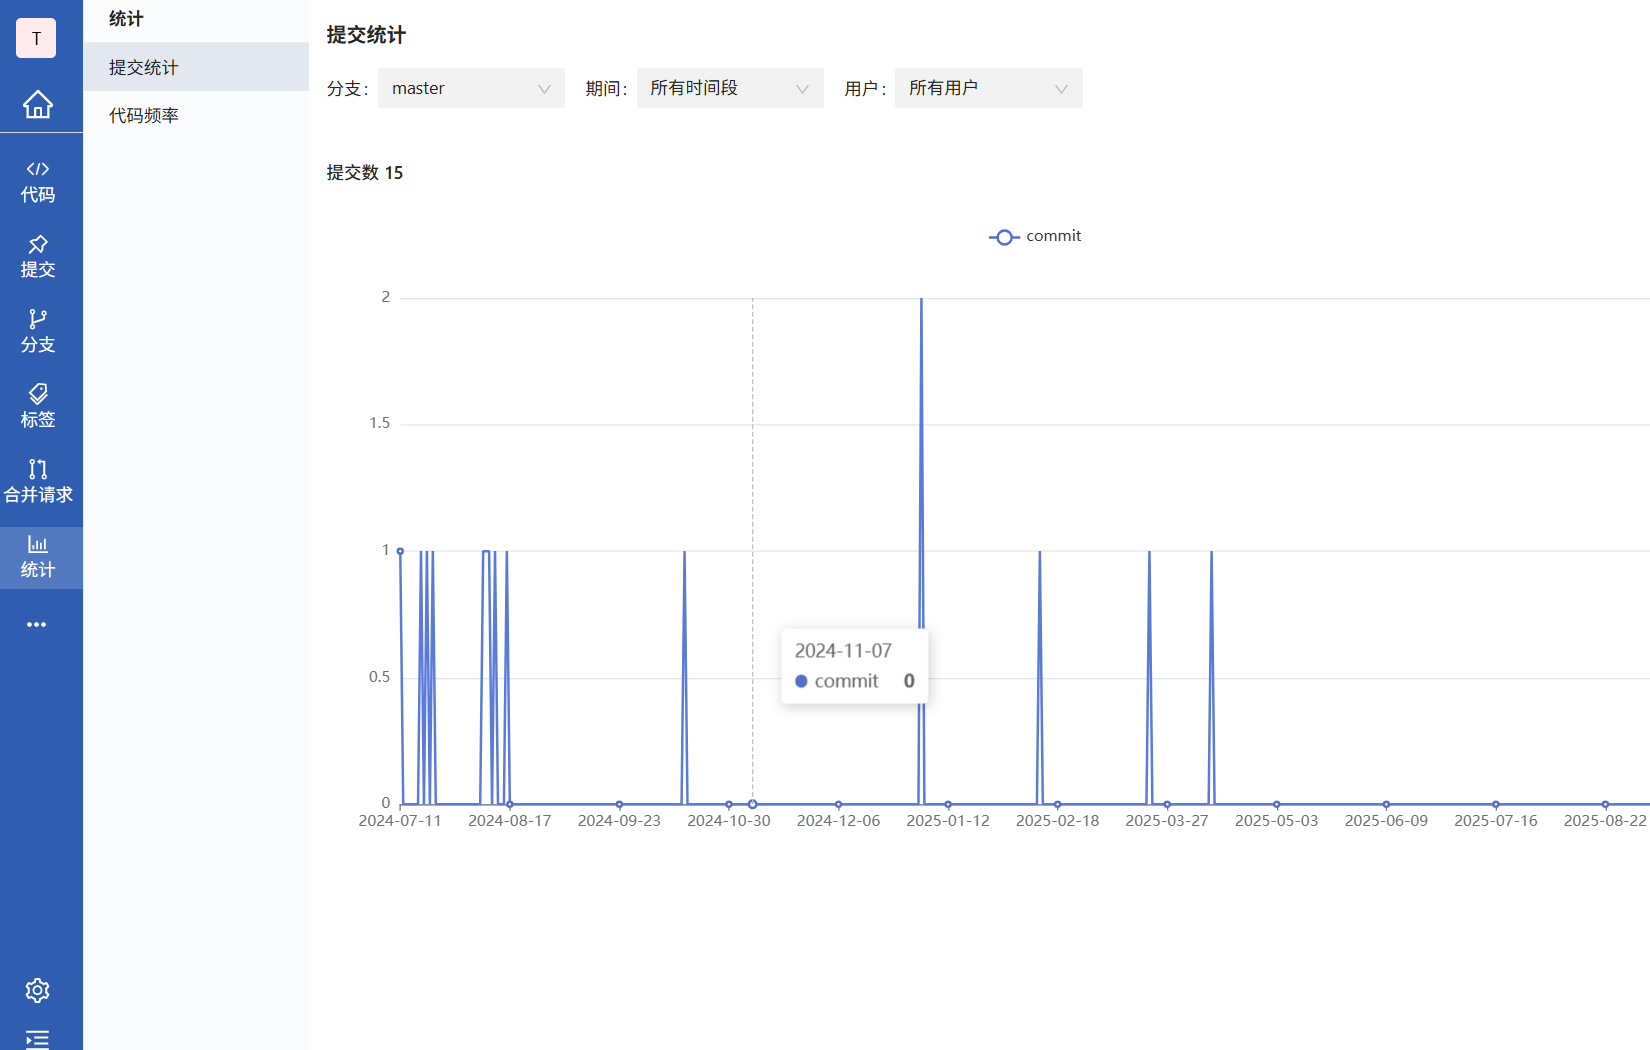Open the 所有时间段 period dropdown
The width and height of the screenshot is (1650, 1050).
coord(729,88)
